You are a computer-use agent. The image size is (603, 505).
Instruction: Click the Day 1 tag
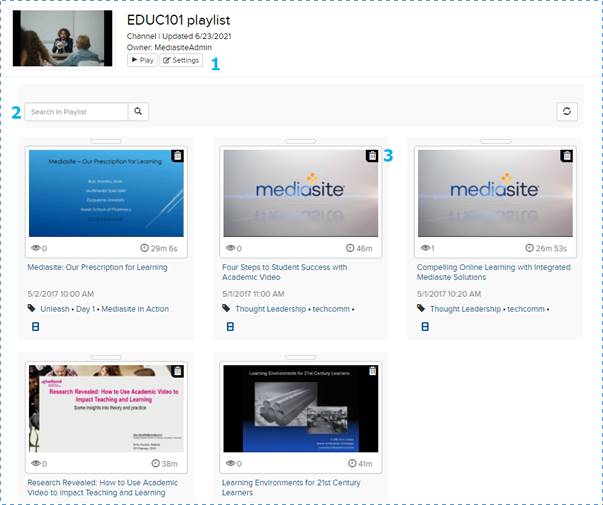pyautogui.click(x=85, y=309)
